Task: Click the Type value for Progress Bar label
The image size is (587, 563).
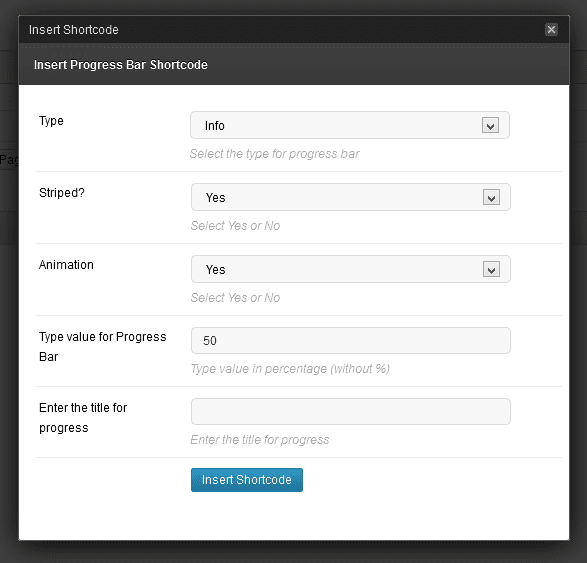Action: click(x=103, y=347)
